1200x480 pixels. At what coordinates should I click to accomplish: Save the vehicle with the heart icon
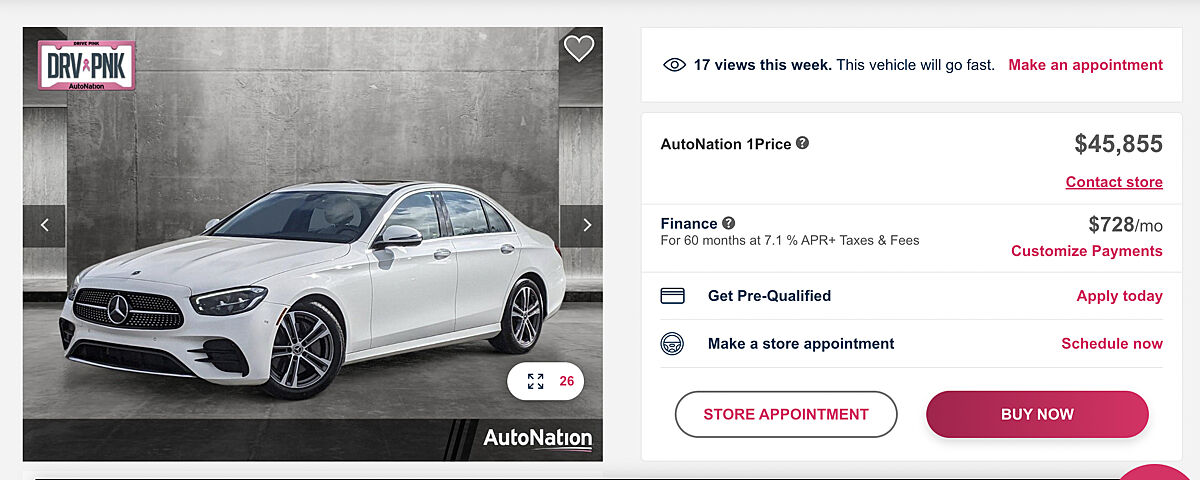[x=579, y=48]
